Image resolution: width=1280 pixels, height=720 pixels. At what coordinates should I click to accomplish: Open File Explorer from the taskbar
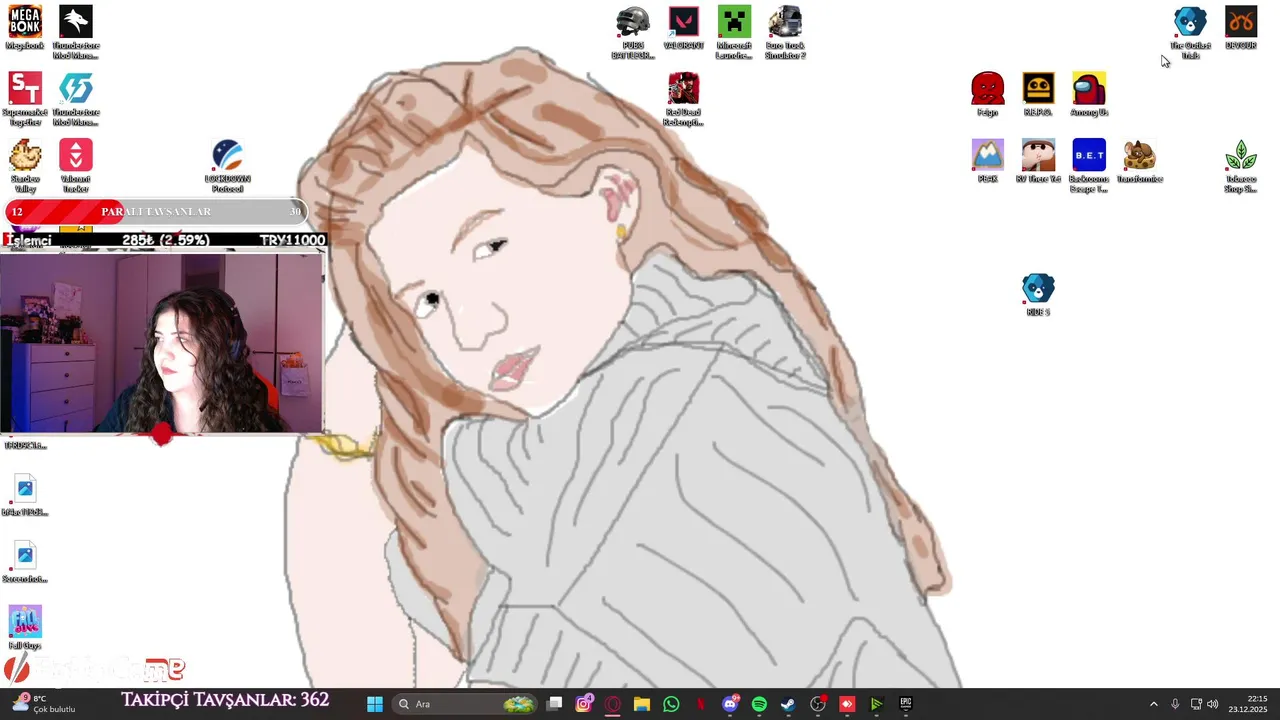click(642, 704)
